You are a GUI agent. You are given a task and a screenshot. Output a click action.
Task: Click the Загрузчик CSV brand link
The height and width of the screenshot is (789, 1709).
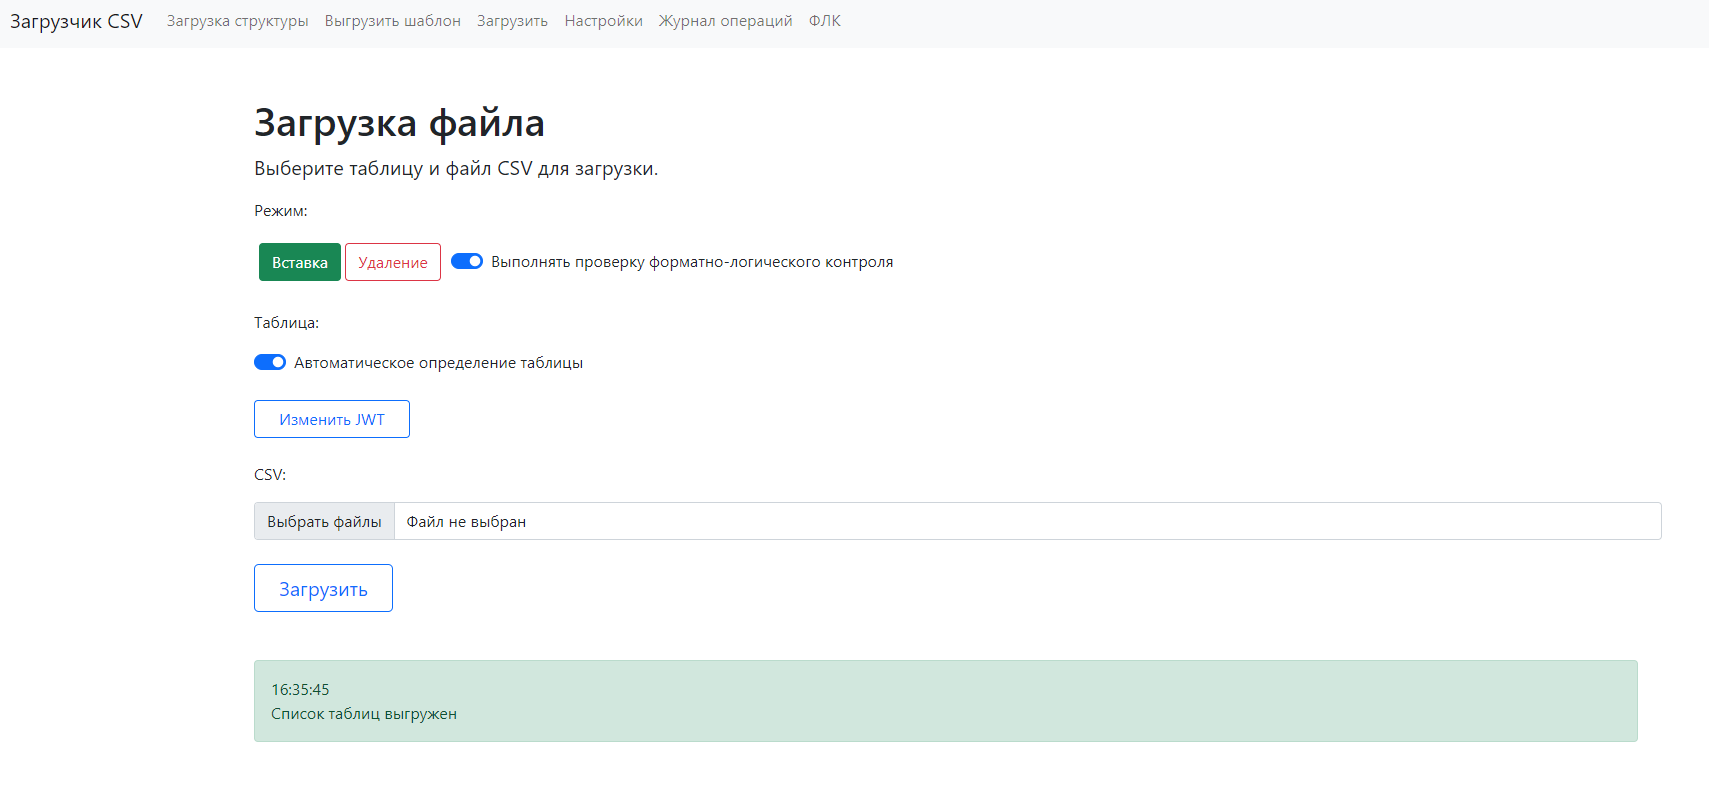tap(76, 21)
